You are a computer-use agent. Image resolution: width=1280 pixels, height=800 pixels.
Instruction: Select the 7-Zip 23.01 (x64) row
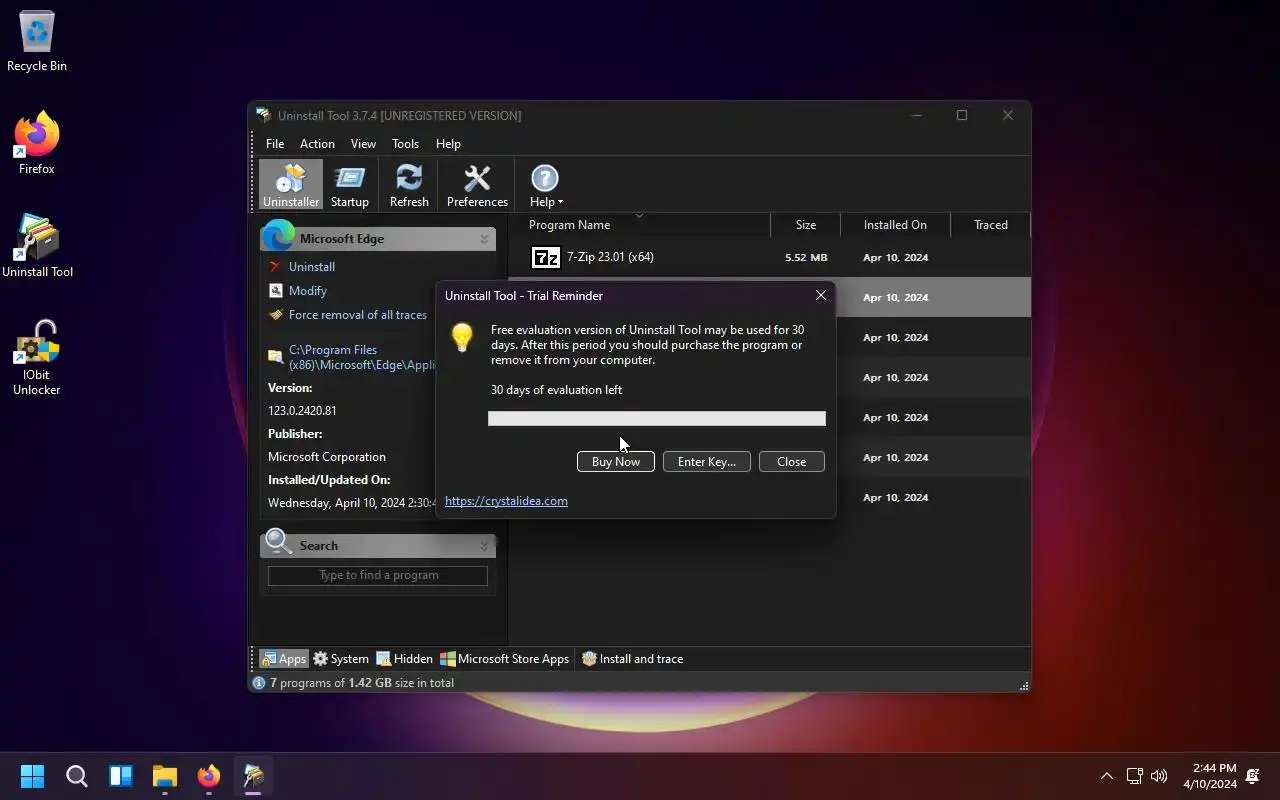(x=769, y=257)
